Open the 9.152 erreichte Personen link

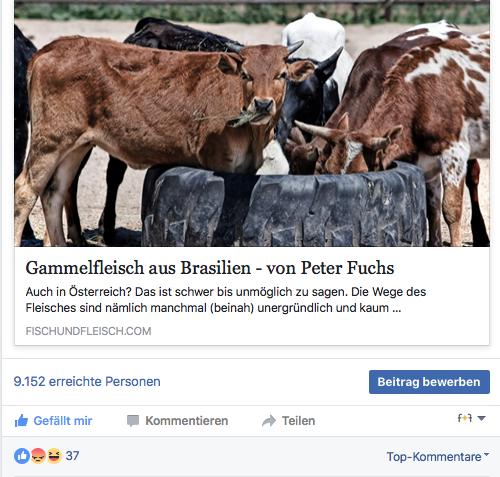point(87,381)
